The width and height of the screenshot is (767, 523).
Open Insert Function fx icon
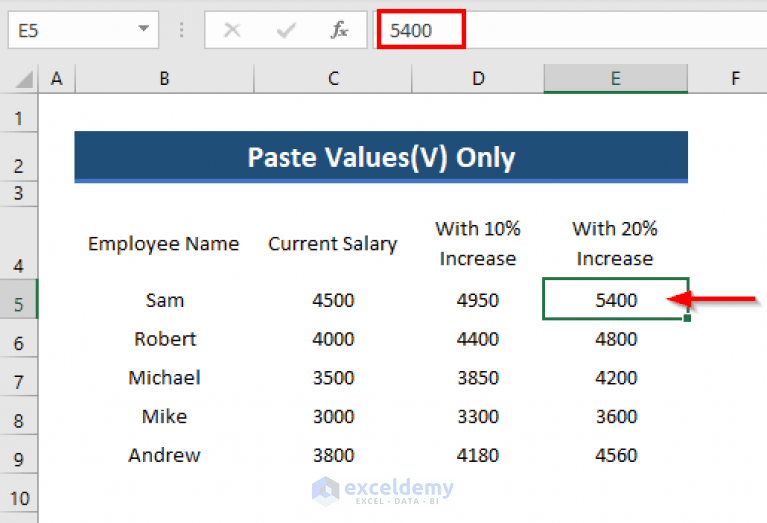pos(339,30)
